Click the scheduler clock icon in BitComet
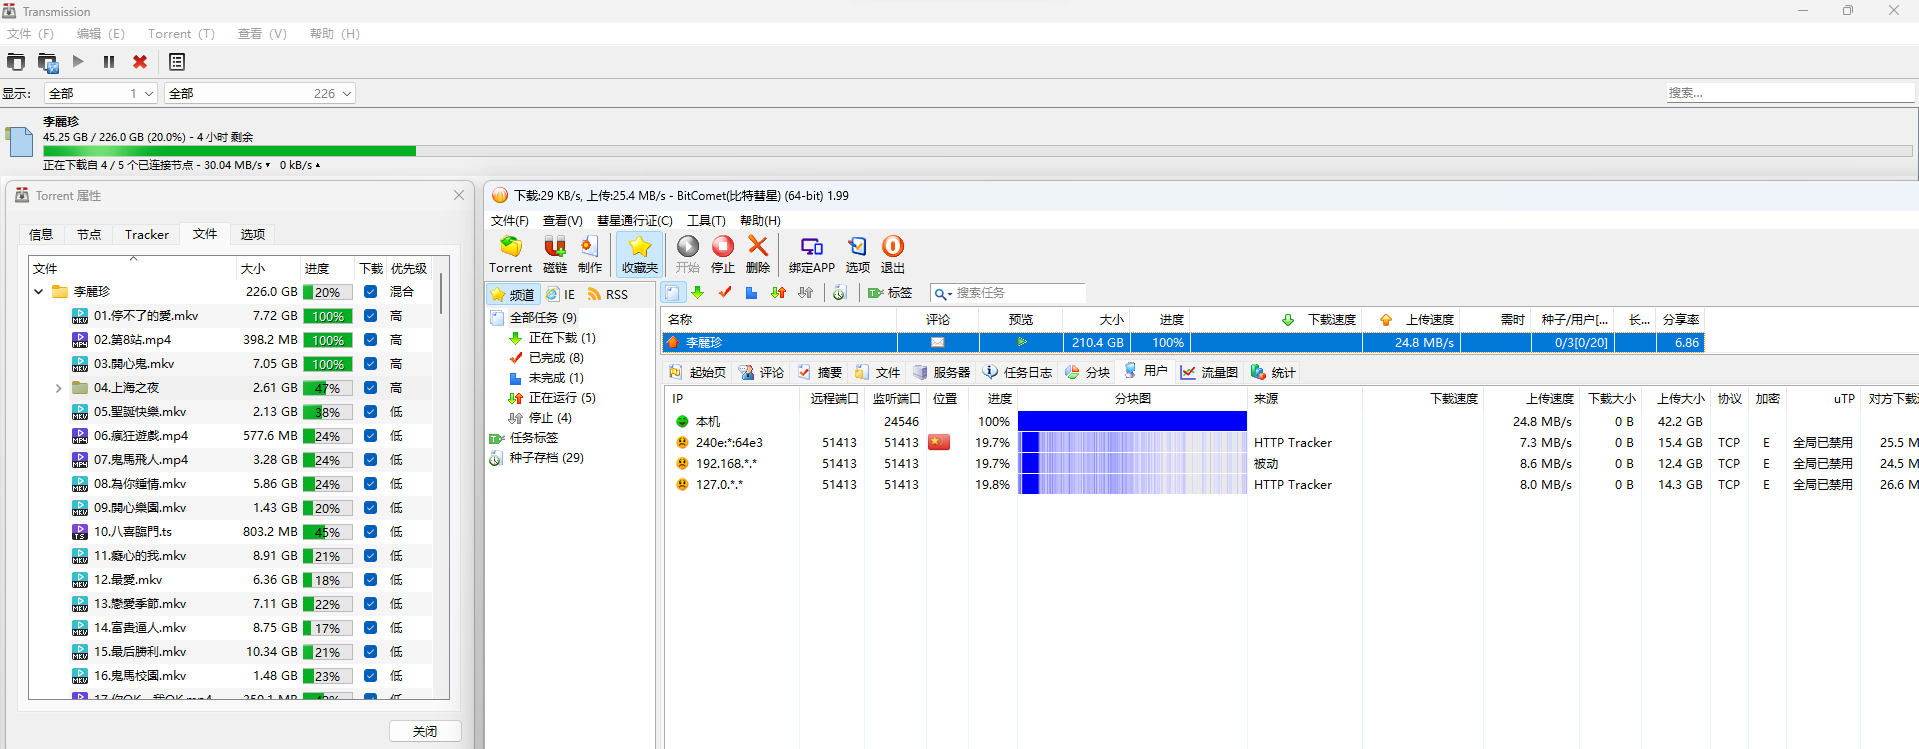Screen dimensions: 1919x749 point(840,293)
